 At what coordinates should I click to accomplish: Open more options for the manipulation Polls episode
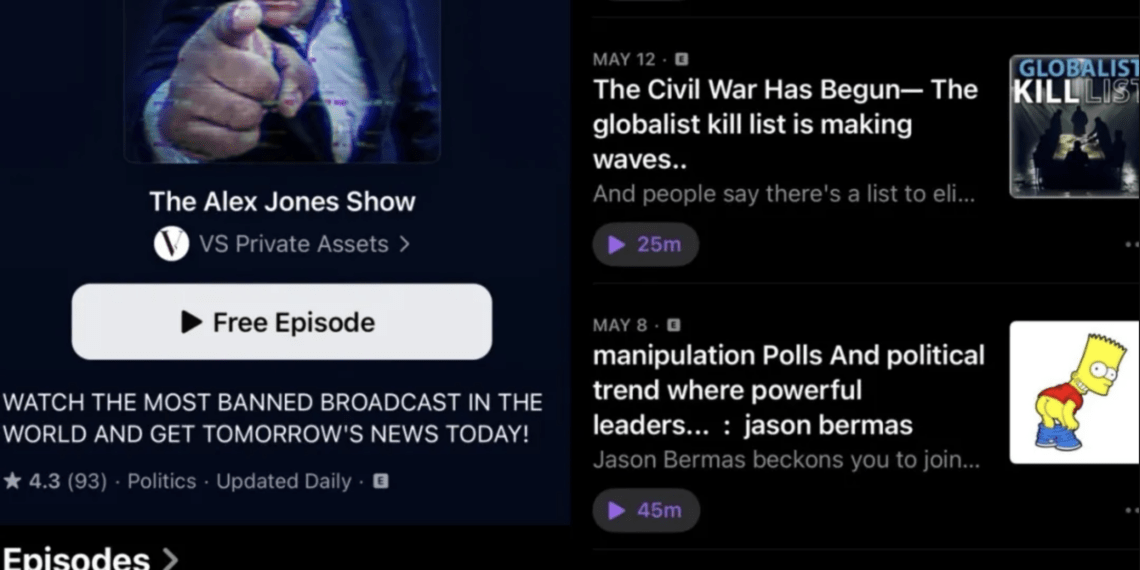pyautogui.click(x=1131, y=510)
